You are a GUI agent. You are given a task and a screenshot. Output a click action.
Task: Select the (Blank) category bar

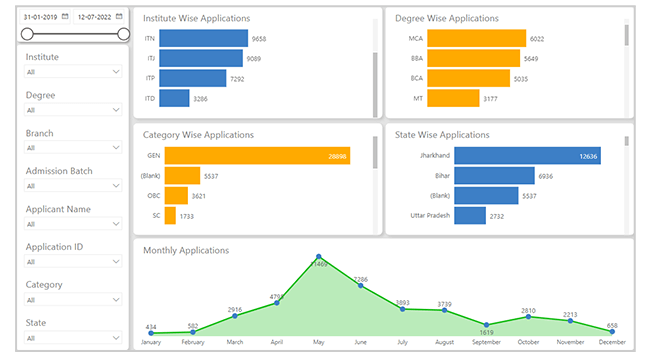tap(182, 175)
